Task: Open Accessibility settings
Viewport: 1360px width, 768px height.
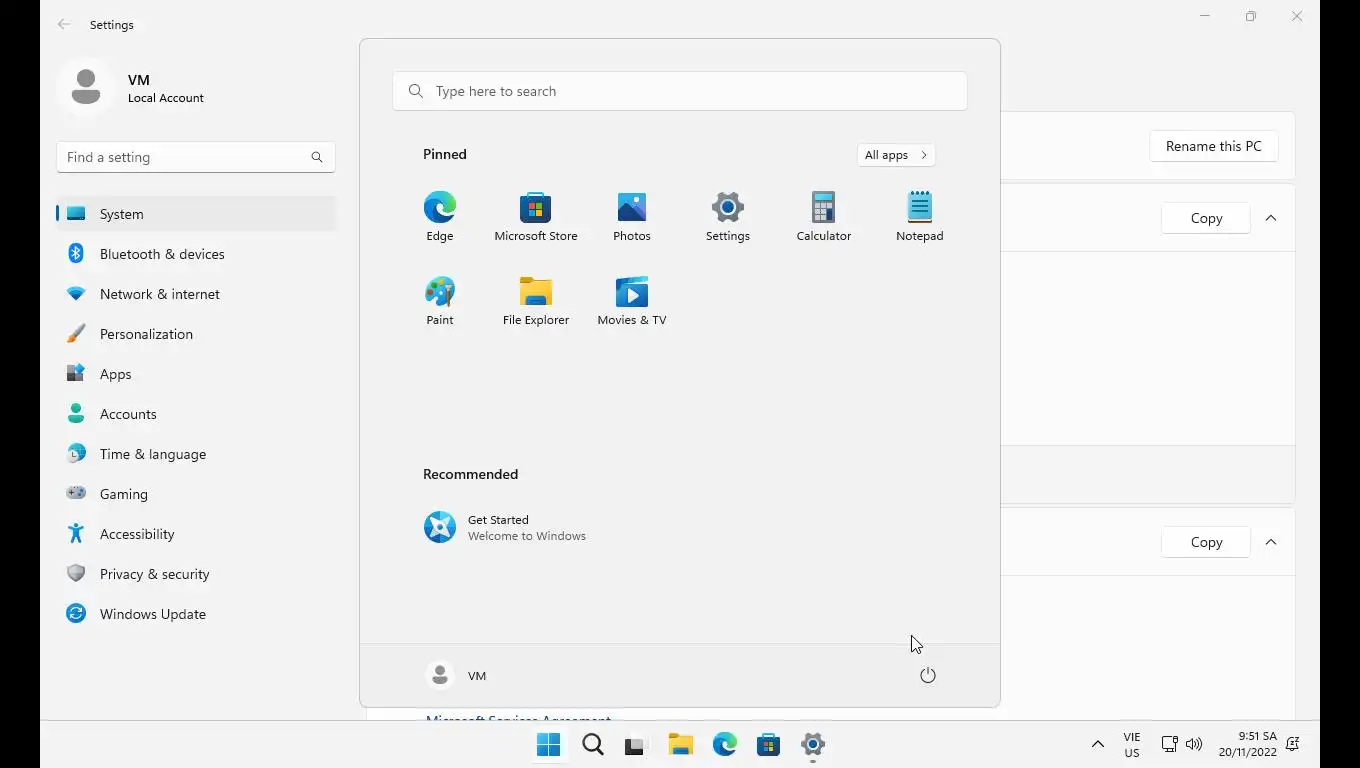Action: pyautogui.click(x=196, y=534)
